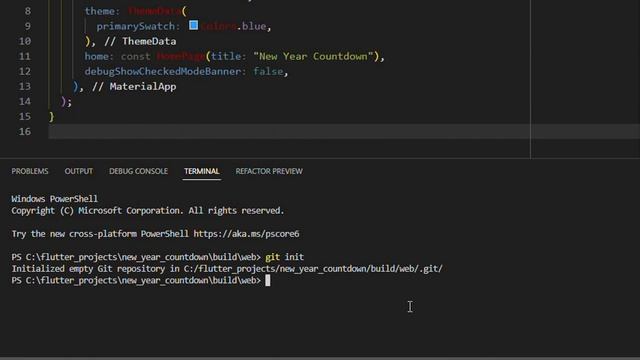The height and width of the screenshot is (360, 640).
Task: Click the "Windows PowerShell" header line
Action: 54,199
